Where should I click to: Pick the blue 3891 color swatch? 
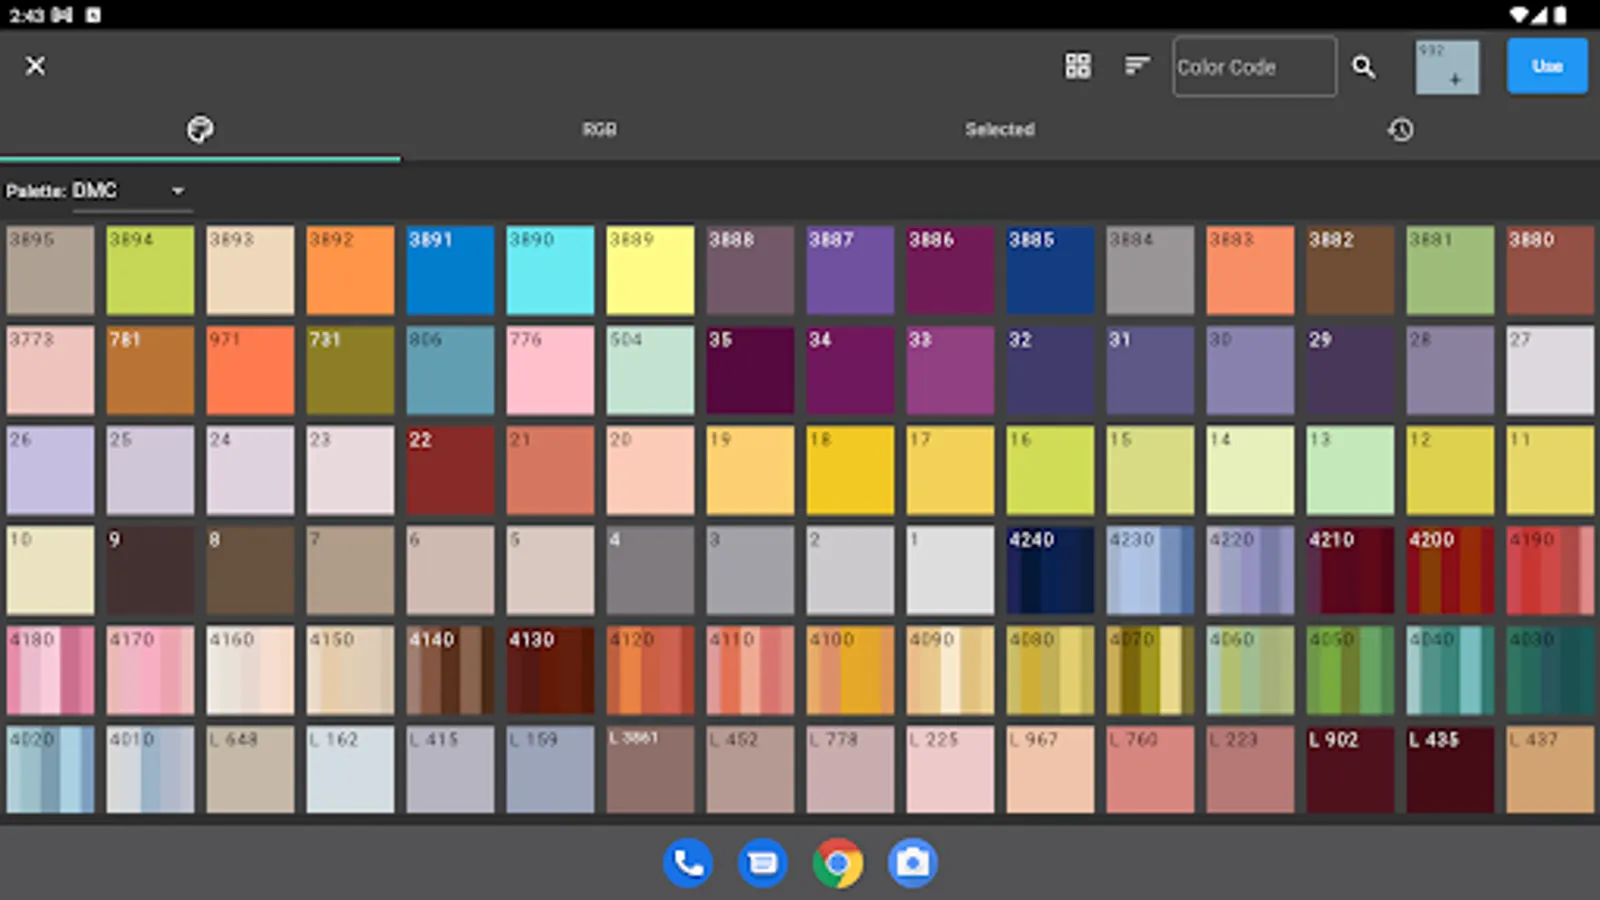click(x=450, y=271)
